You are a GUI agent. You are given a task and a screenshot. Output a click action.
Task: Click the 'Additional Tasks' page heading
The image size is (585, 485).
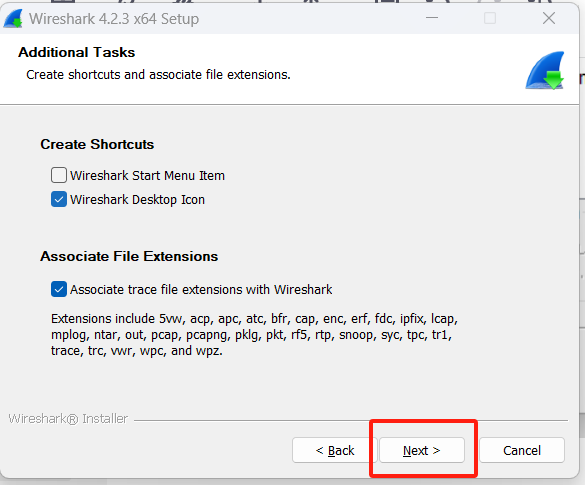[76, 52]
